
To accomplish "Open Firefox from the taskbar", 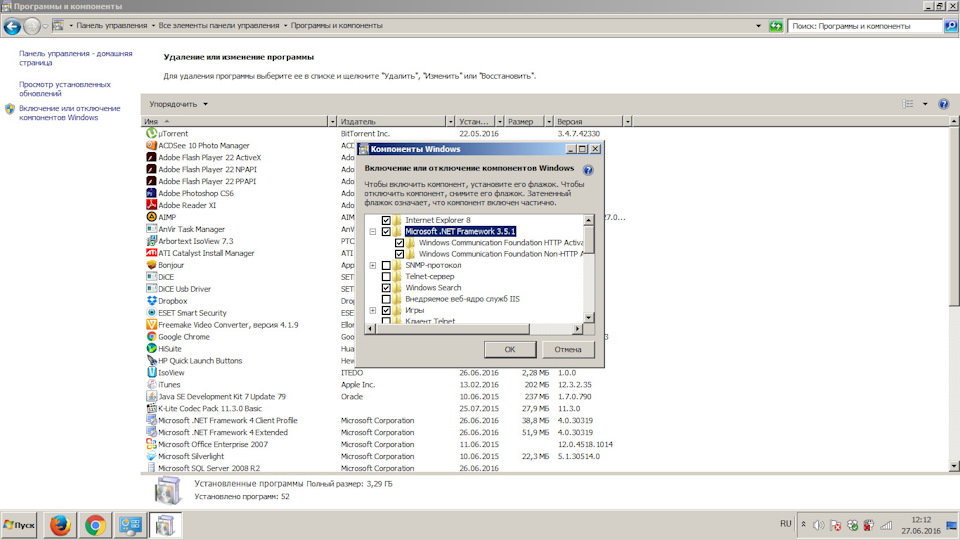I will [60, 525].
